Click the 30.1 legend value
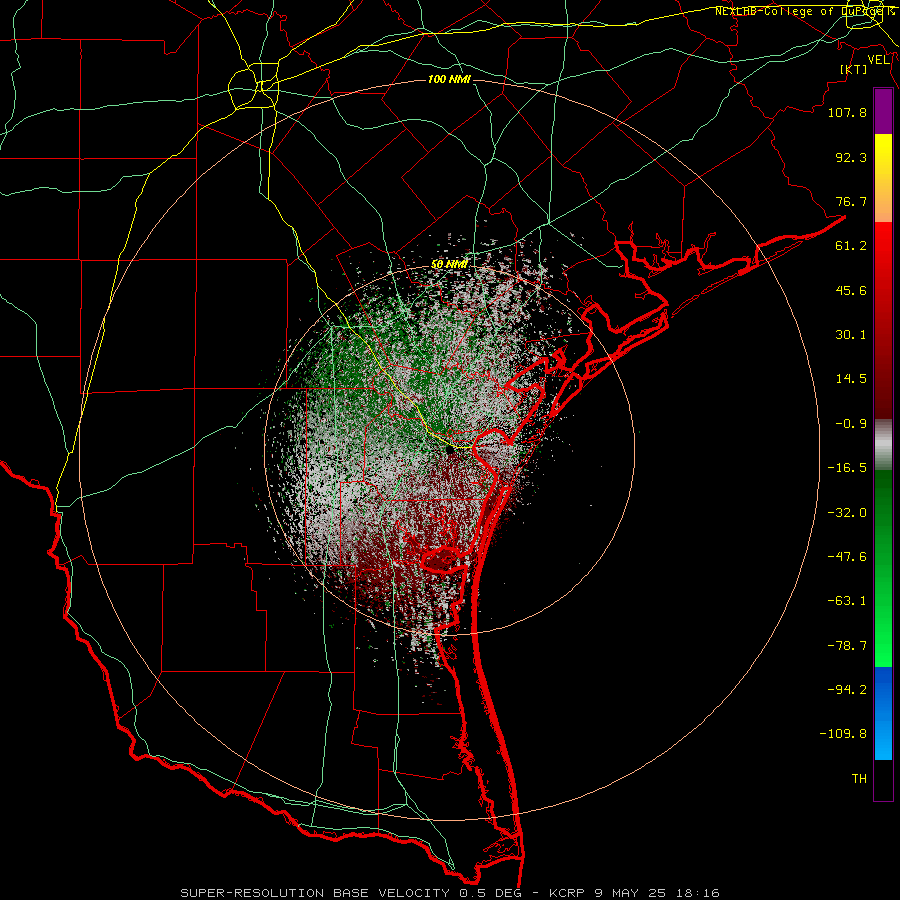 [851, 335]
